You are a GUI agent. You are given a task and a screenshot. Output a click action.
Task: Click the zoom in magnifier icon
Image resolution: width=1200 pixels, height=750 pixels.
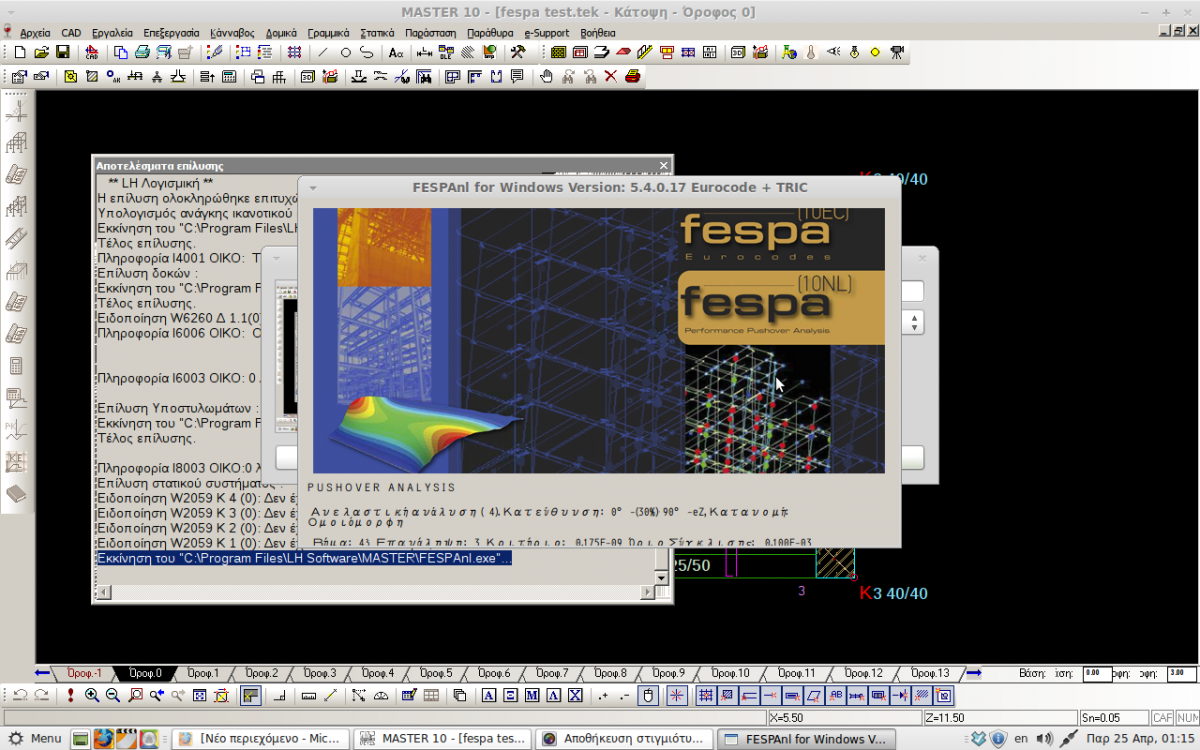tap(92, 695)
